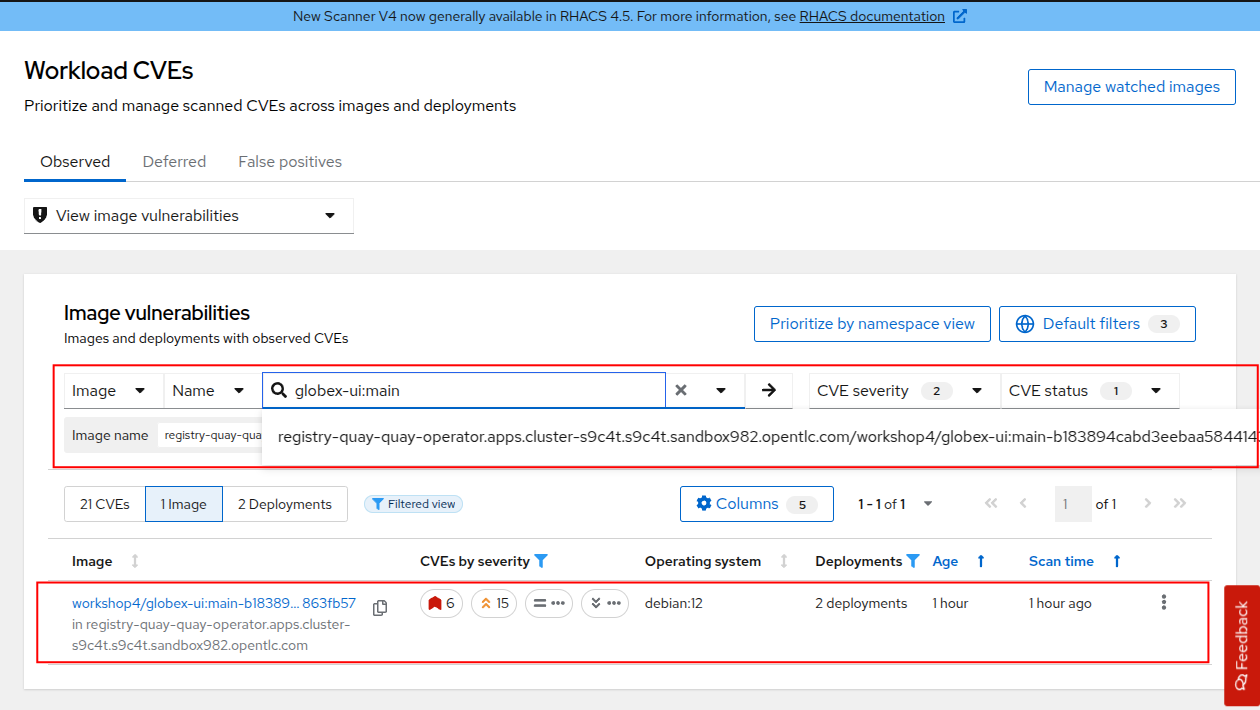Go to previous page icon
Image resolution: width=1260 pixels, height=710 pixels.
[1023, 504]
